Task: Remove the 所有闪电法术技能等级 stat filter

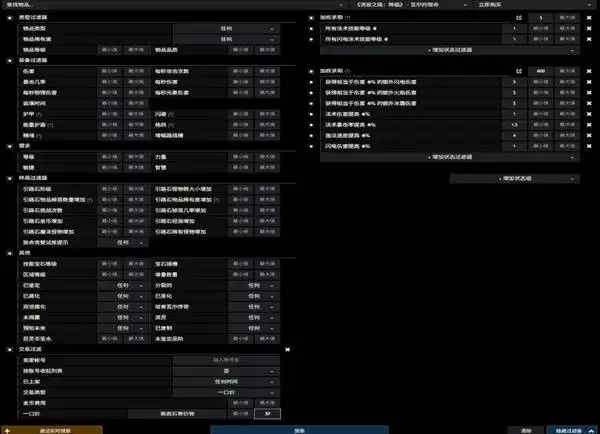Action: [x=589, y=39]
